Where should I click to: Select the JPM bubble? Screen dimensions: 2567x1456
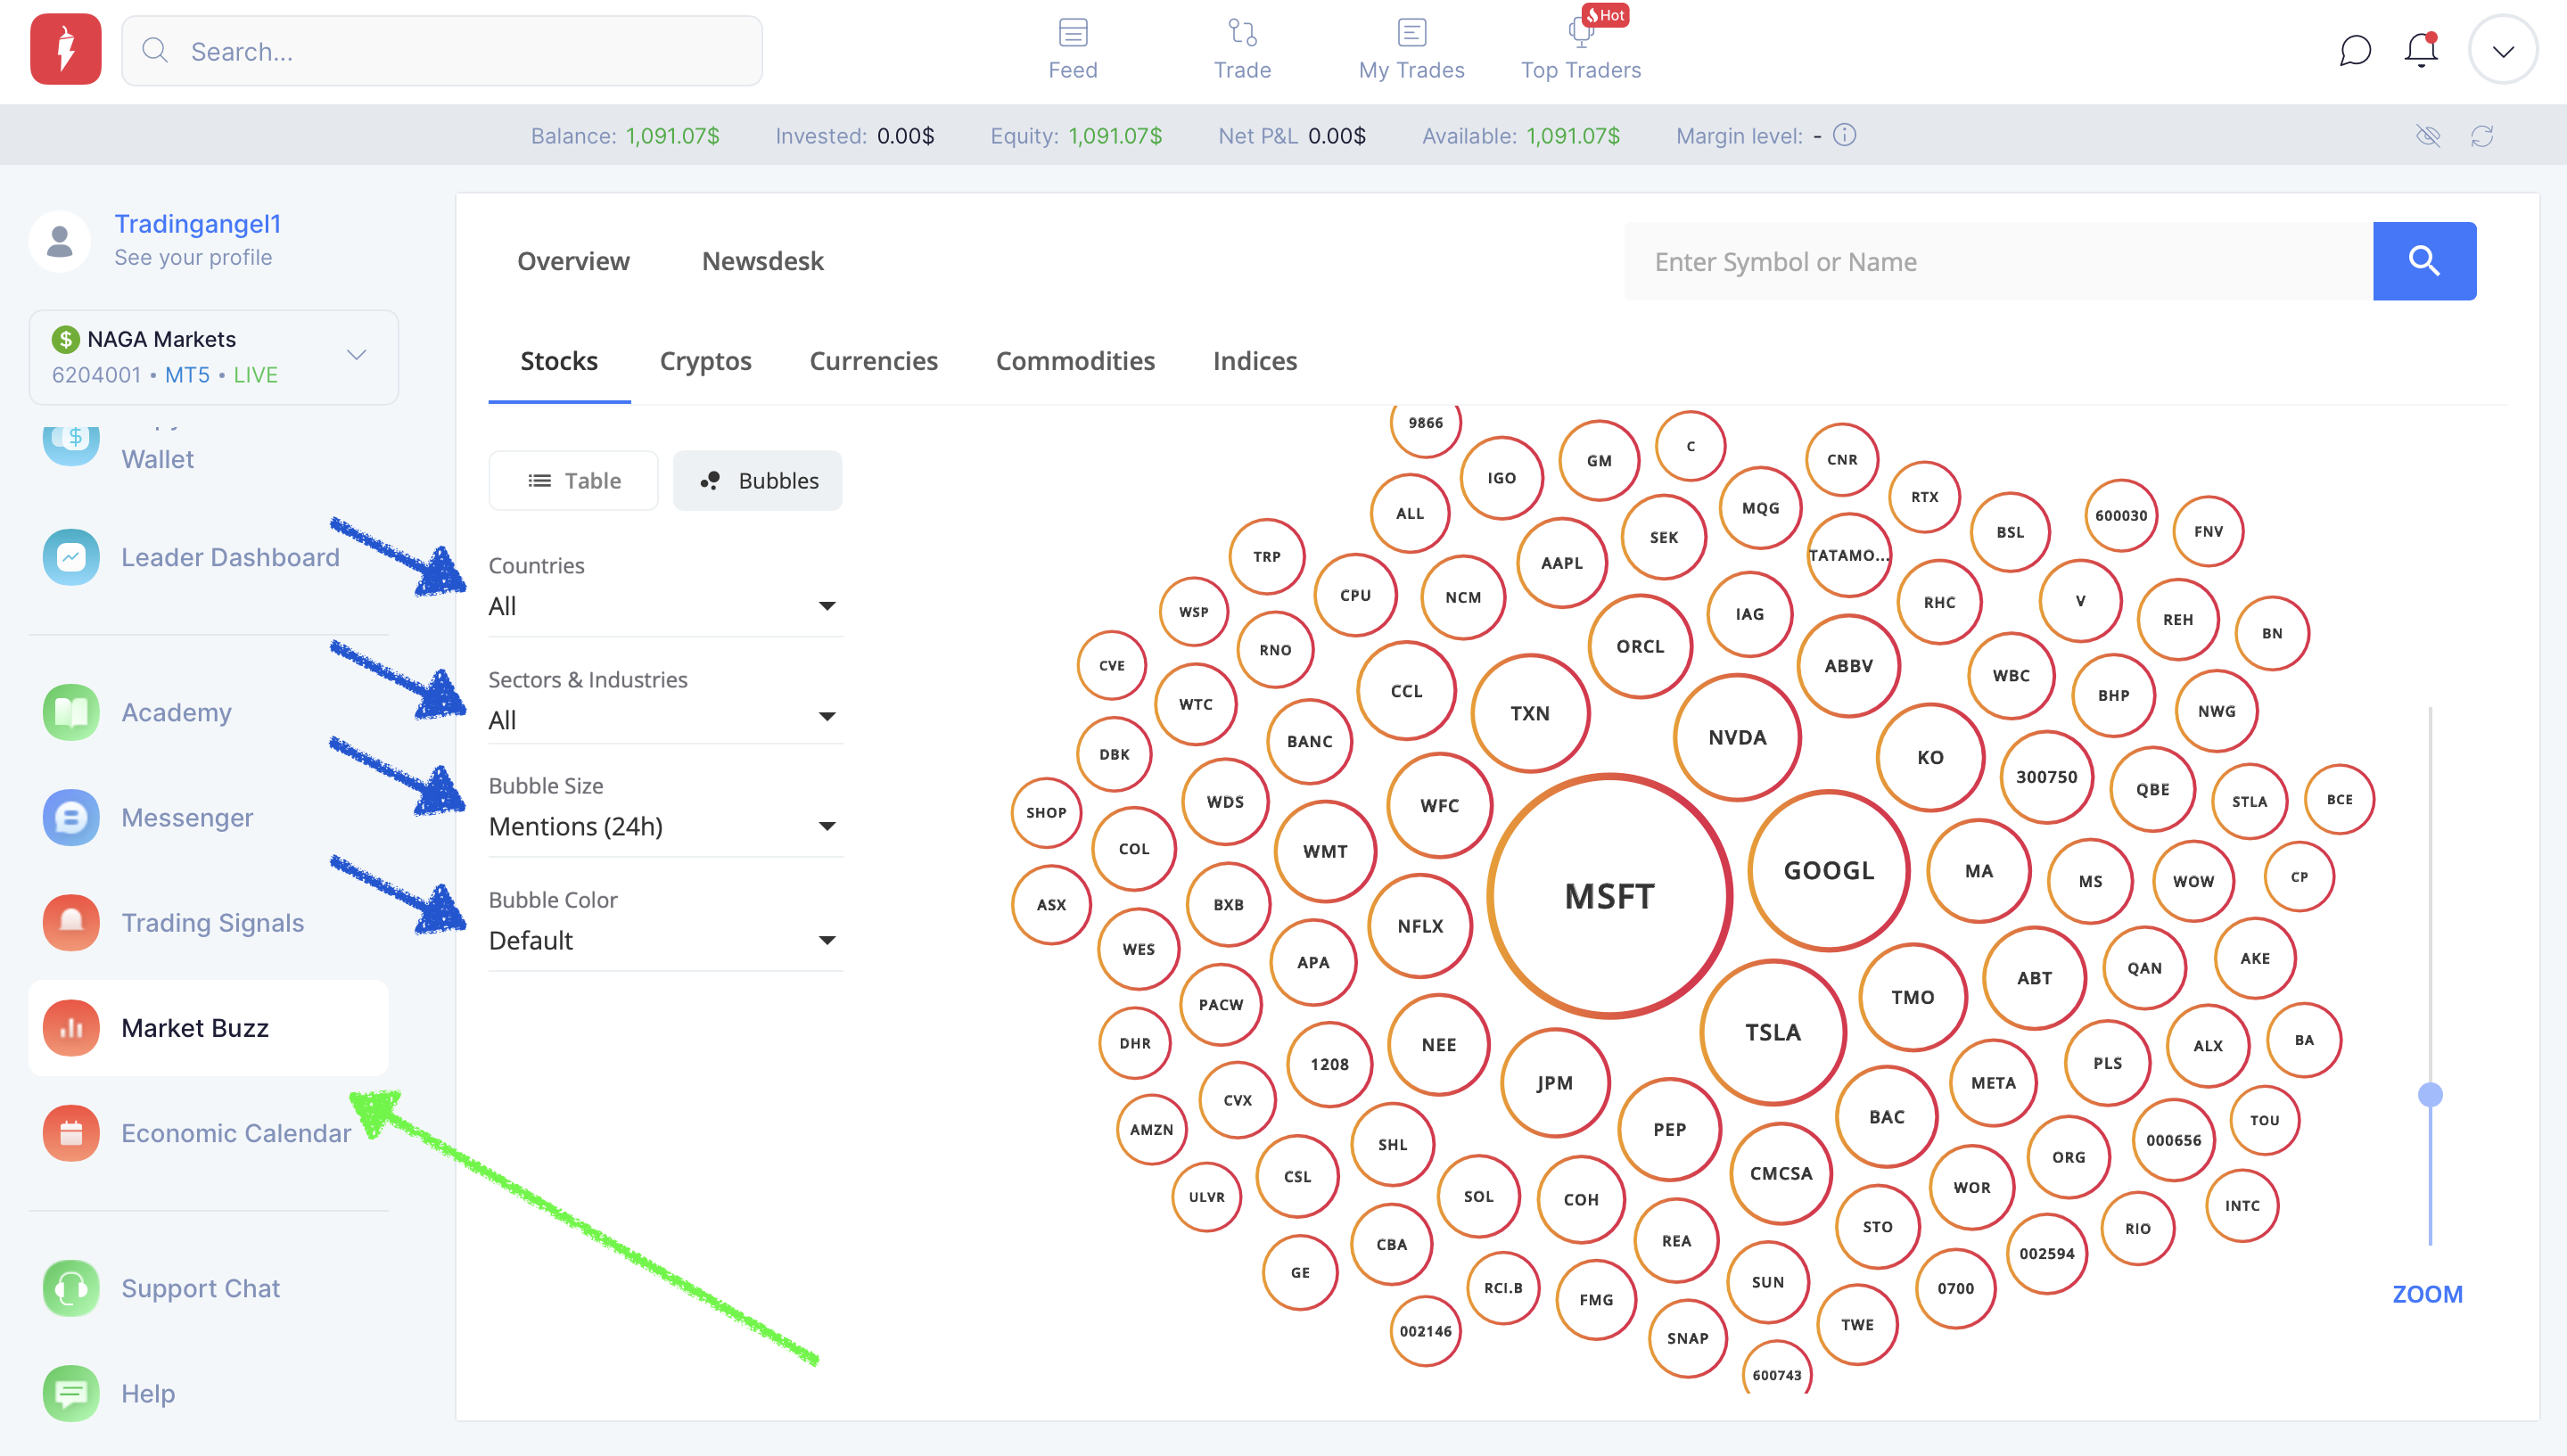pyautogui.click(x=1555, y=1083)
